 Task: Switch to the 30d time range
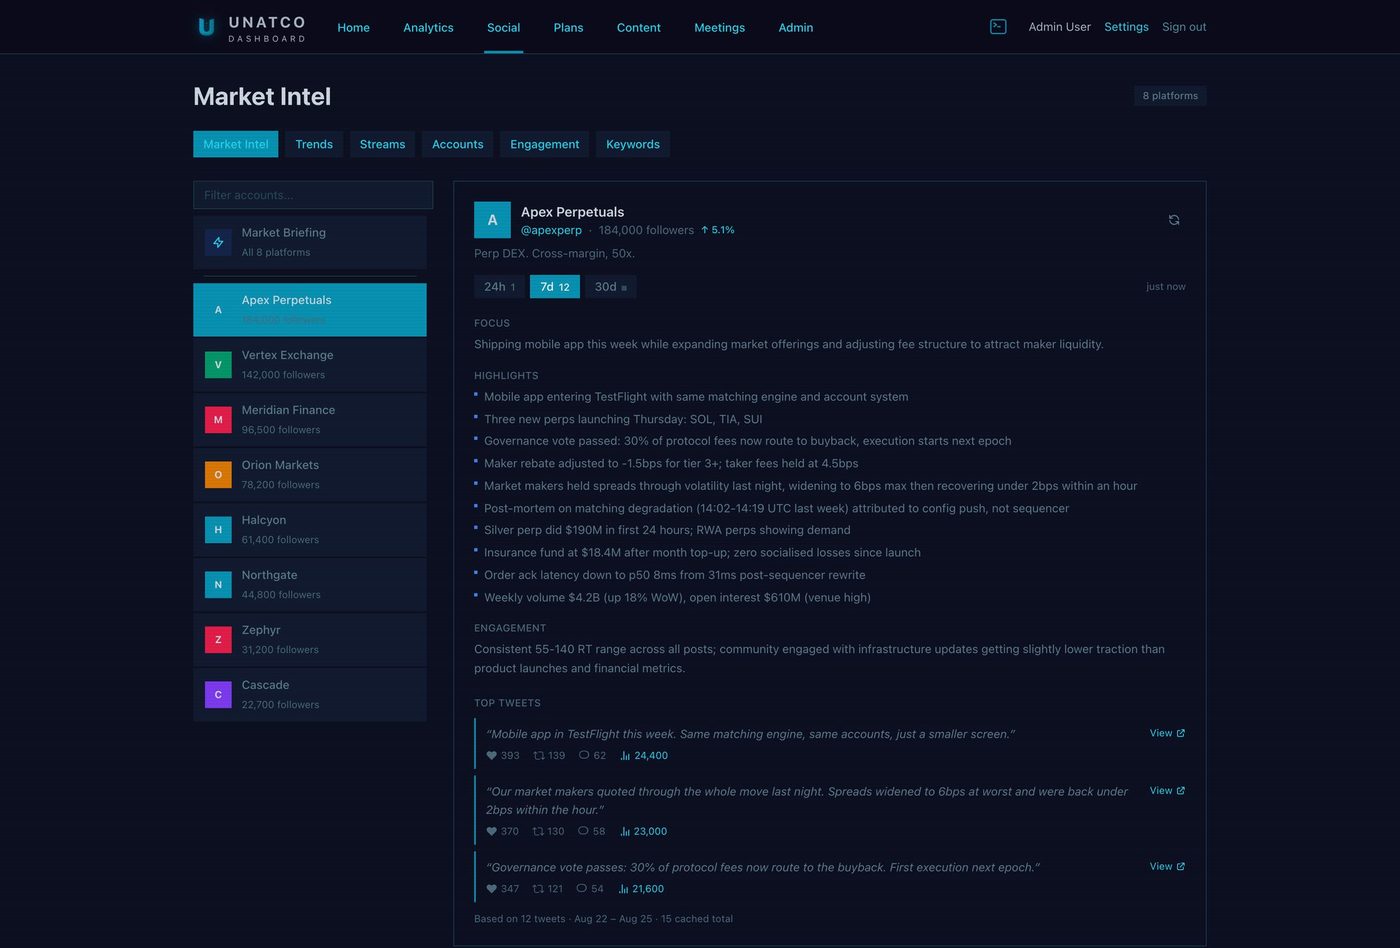tap(611, 287)
